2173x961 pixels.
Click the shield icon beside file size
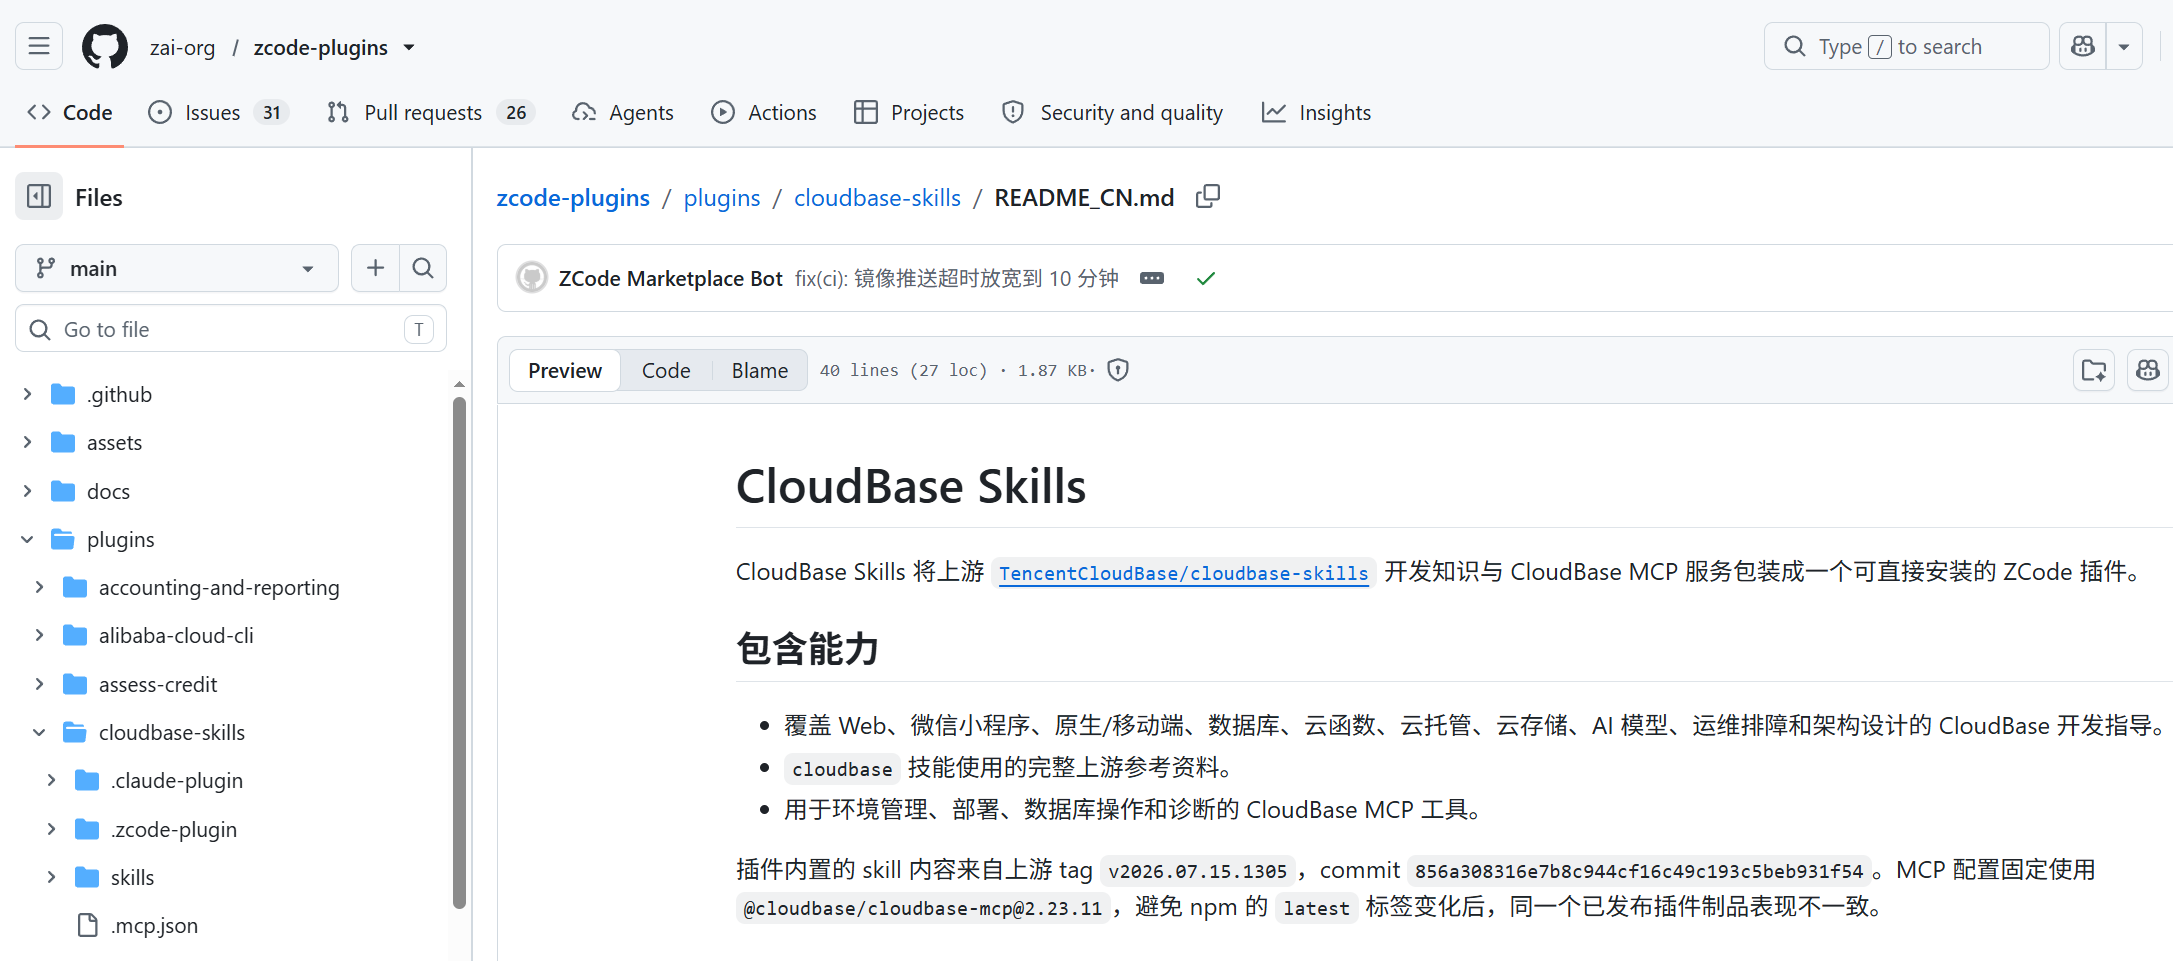point(1118,370)
